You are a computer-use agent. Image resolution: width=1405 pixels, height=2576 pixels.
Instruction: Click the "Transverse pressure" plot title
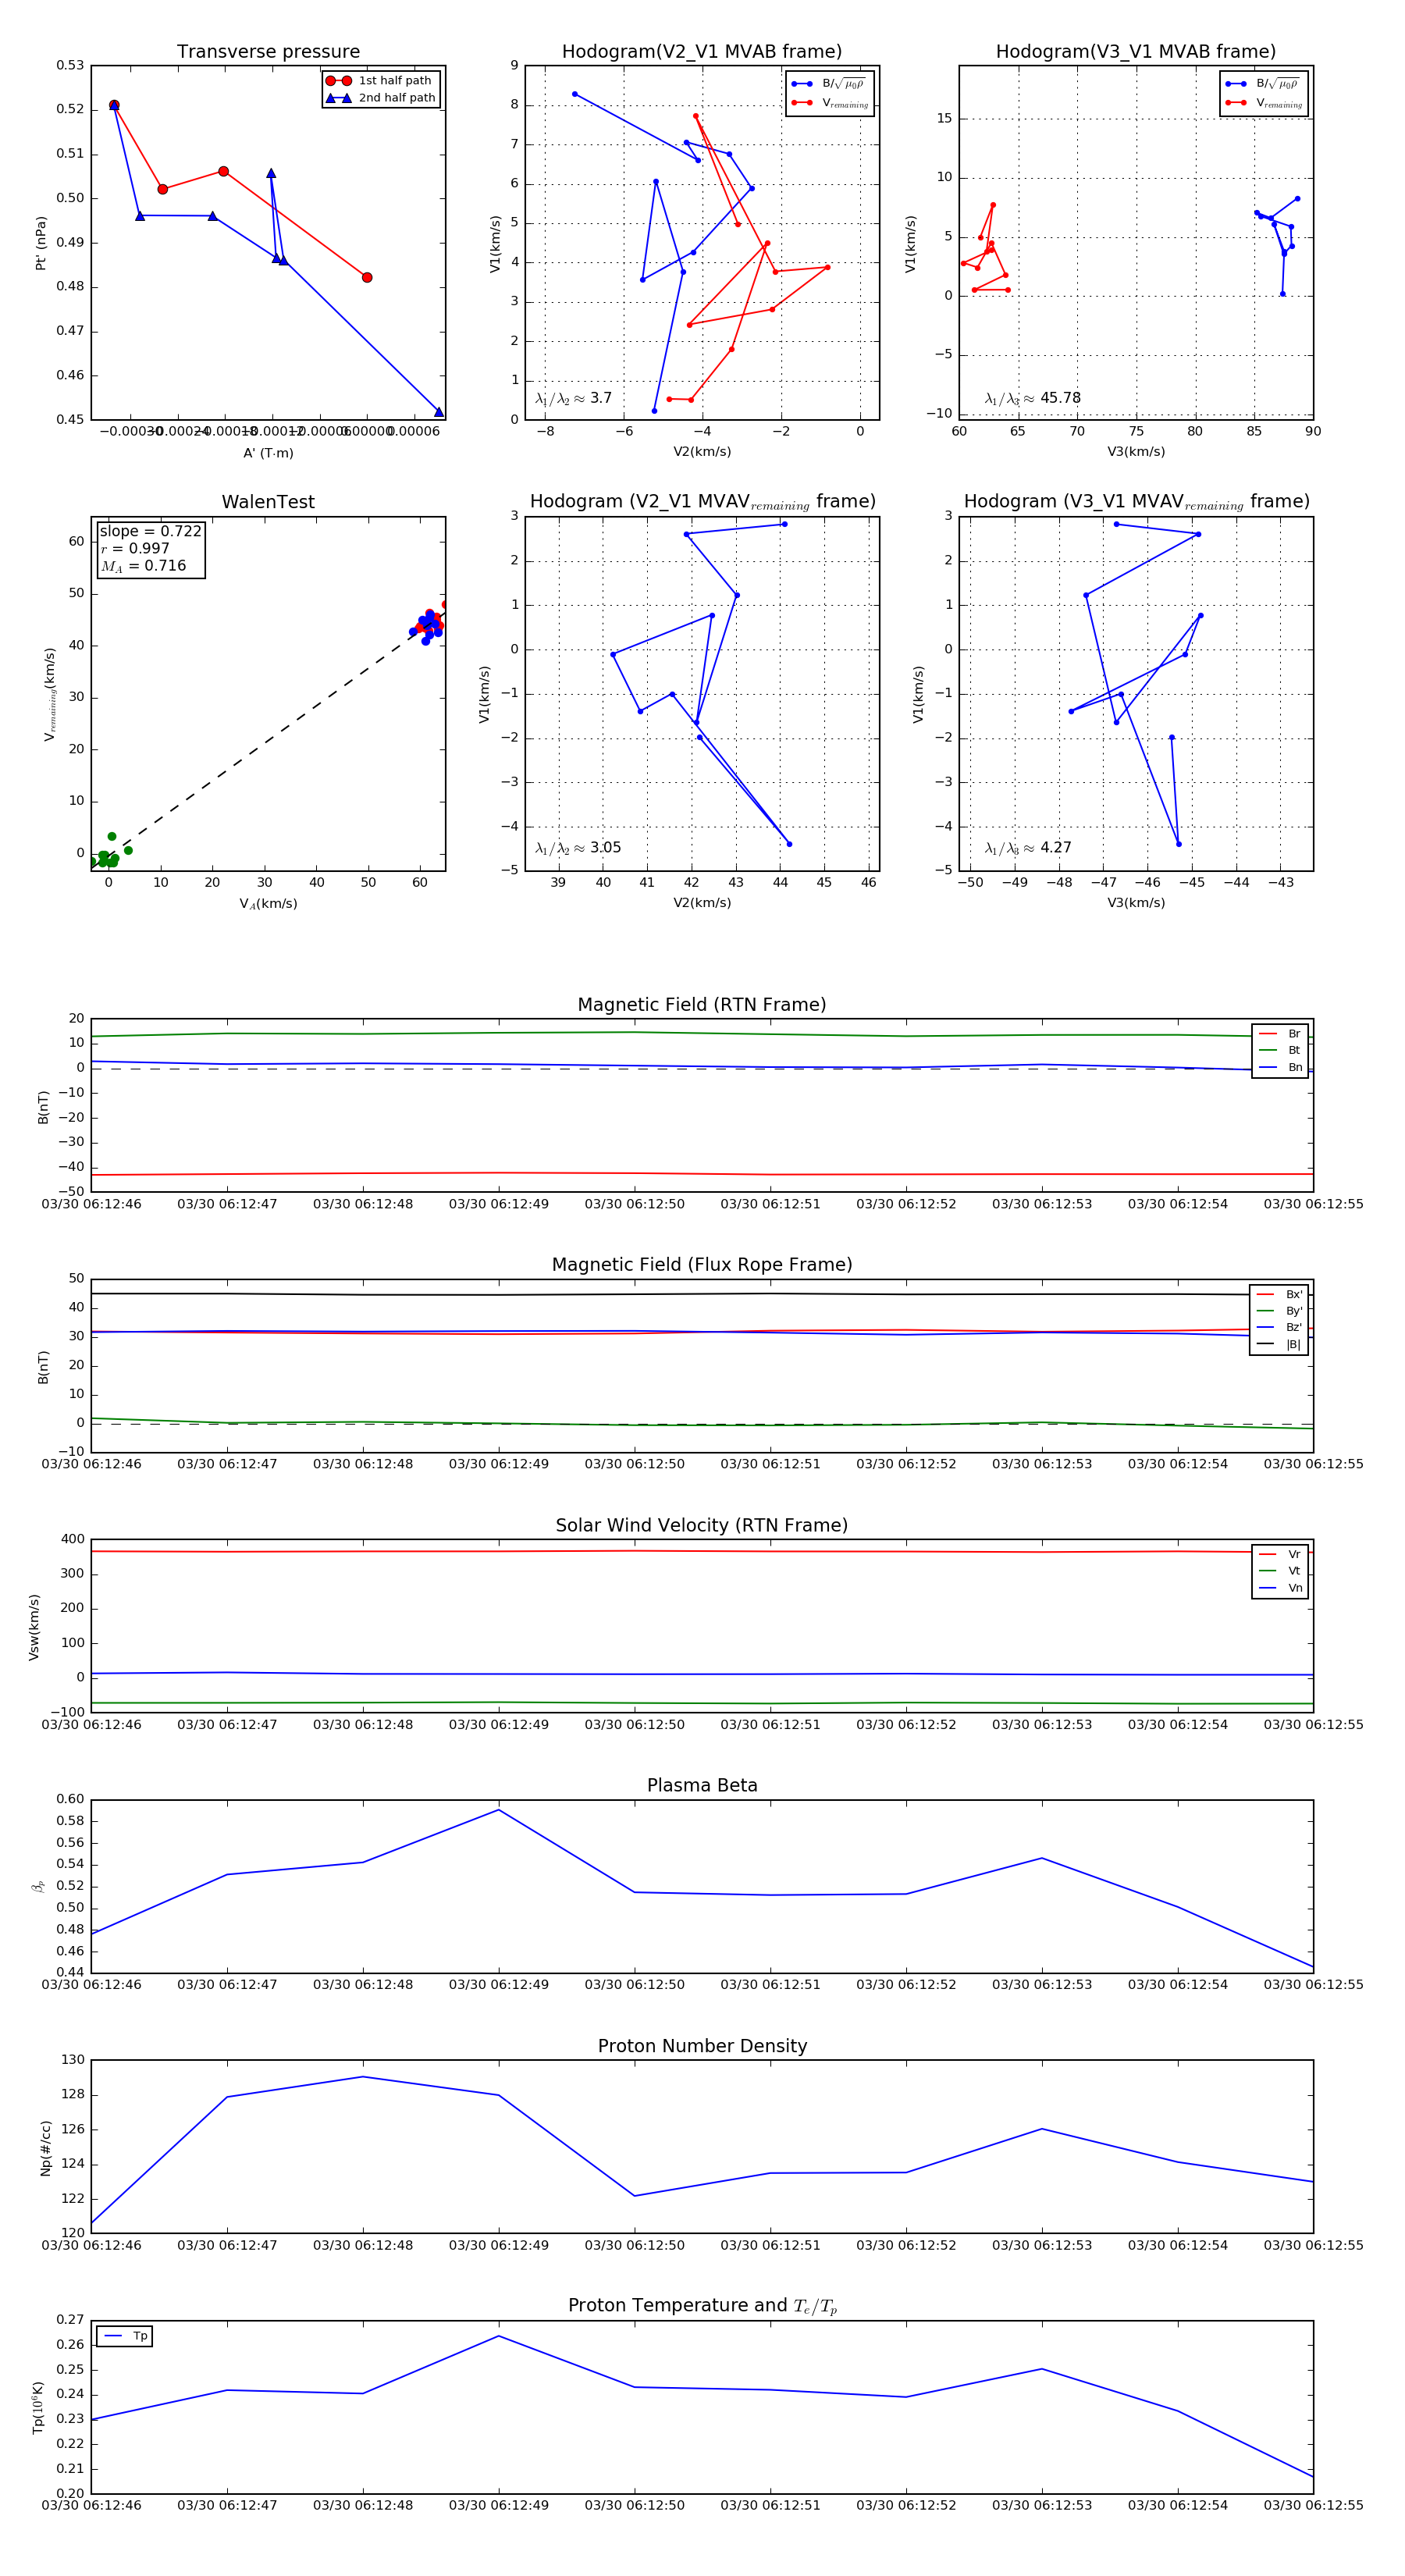pyautogui.click(x=268, y=52)
